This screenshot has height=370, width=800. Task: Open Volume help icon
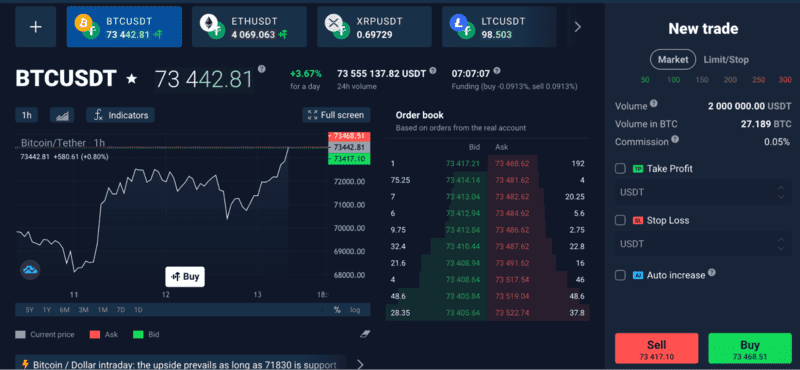pos(654,104)
